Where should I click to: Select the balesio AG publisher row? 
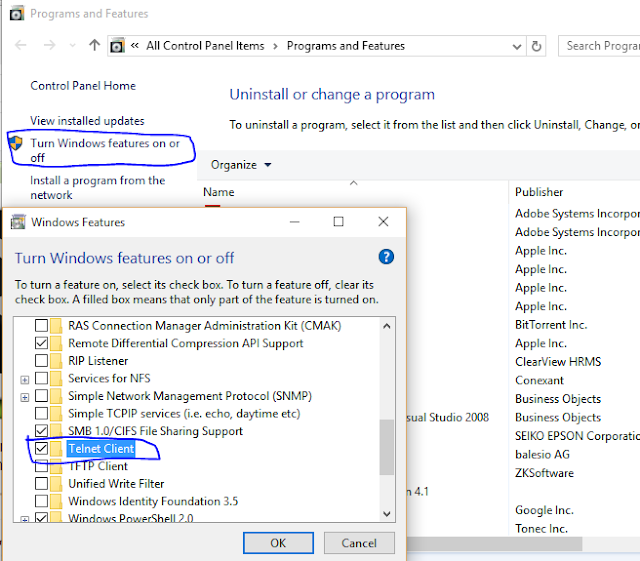[x=542, y=454]
